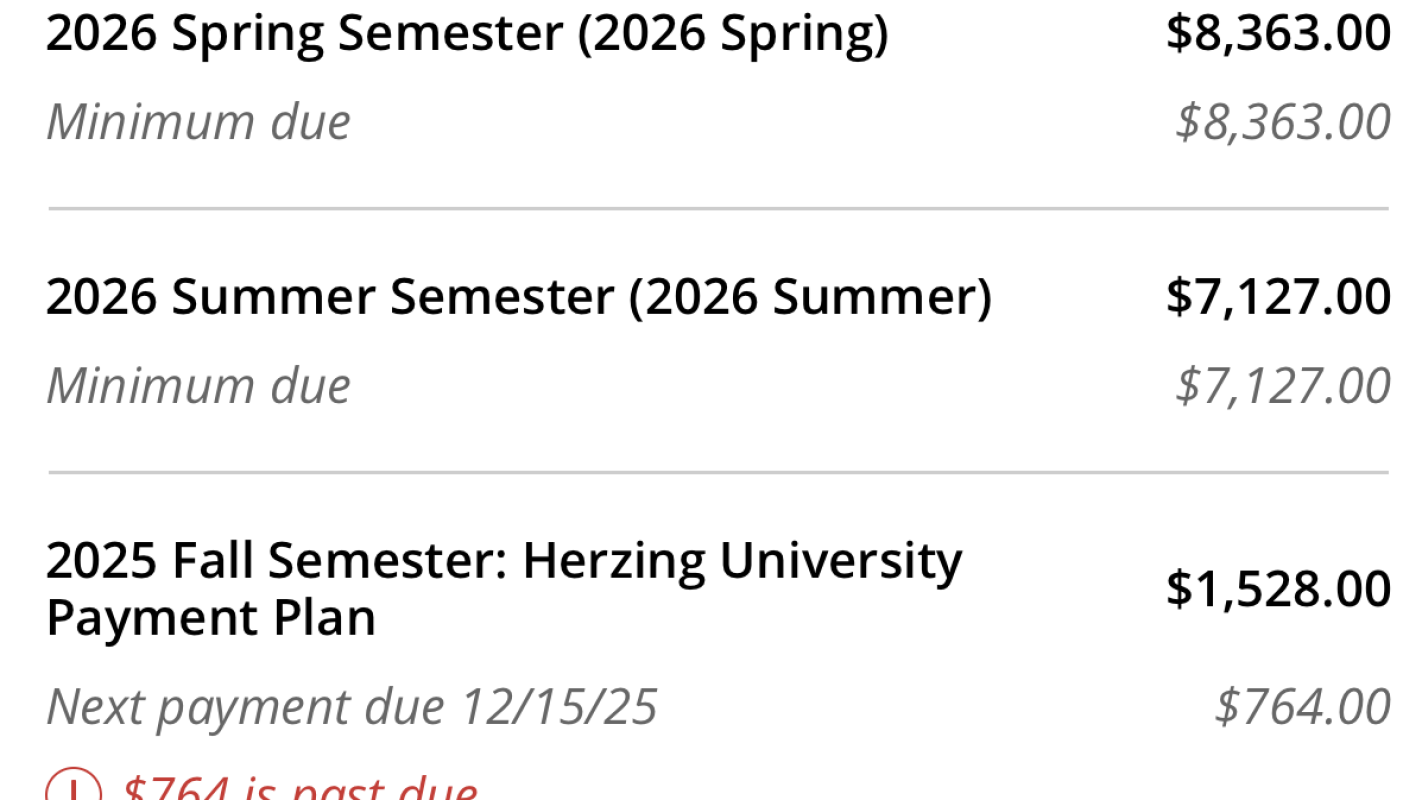Click the italic $7,127.00 minimum due amount
This screenshot has height=800, width=1422.
[x=1283, y=386]
